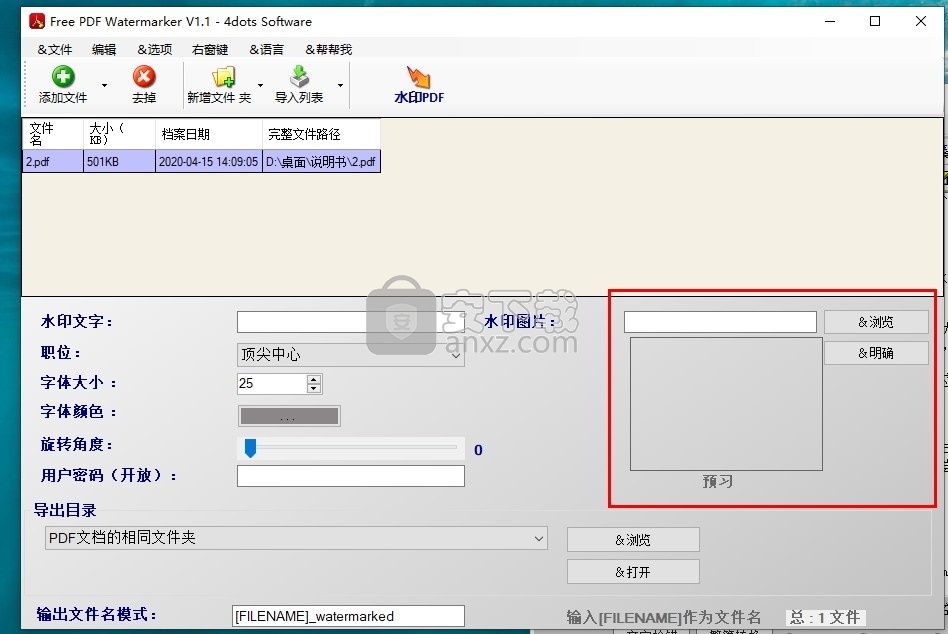
Task: Open the 语言 language menu
Action: point(266,49)
